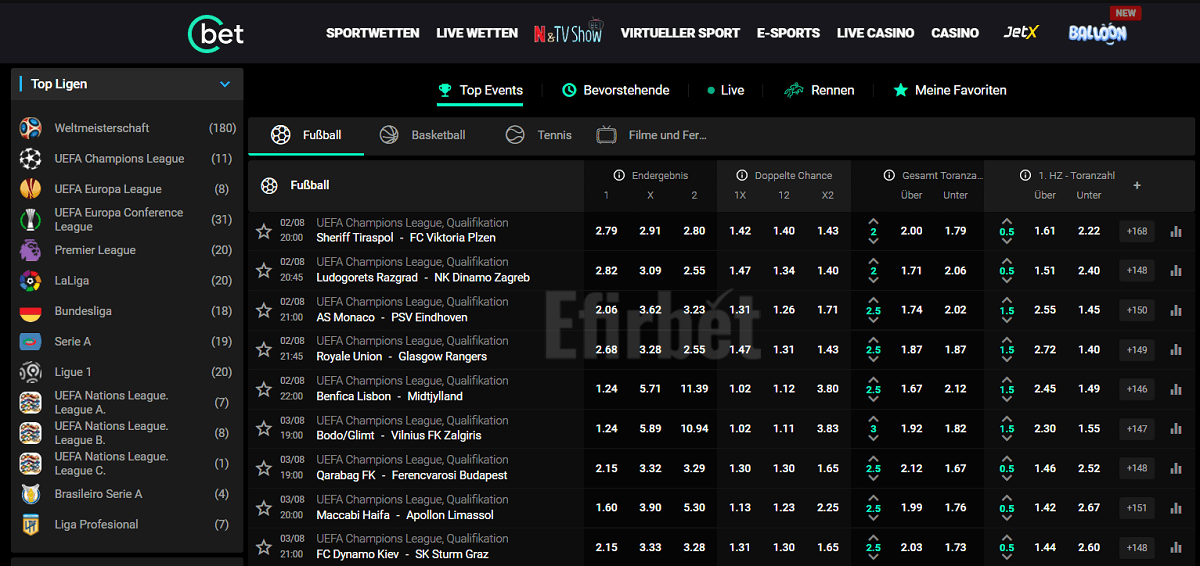Go to E-SPORTS section

tap(788, 33)
